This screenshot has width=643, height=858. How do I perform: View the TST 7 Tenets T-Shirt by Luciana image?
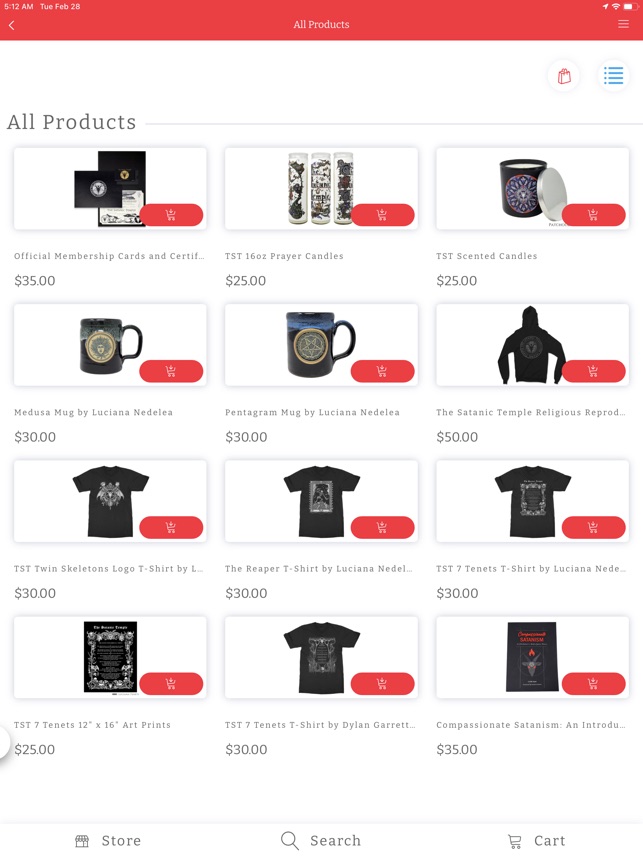[532, 501]
